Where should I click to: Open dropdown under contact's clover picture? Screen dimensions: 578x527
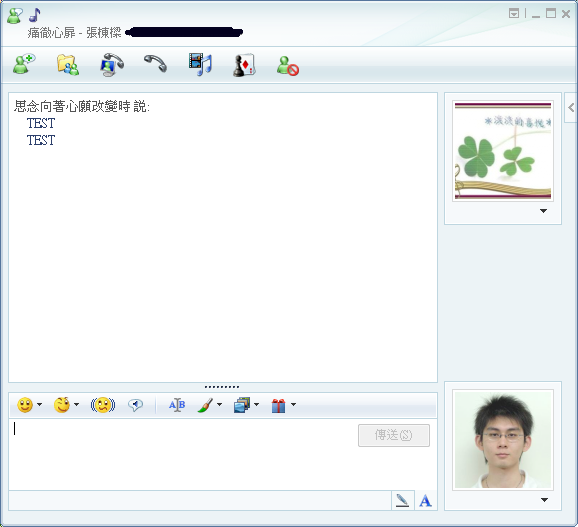click(543, 211)
